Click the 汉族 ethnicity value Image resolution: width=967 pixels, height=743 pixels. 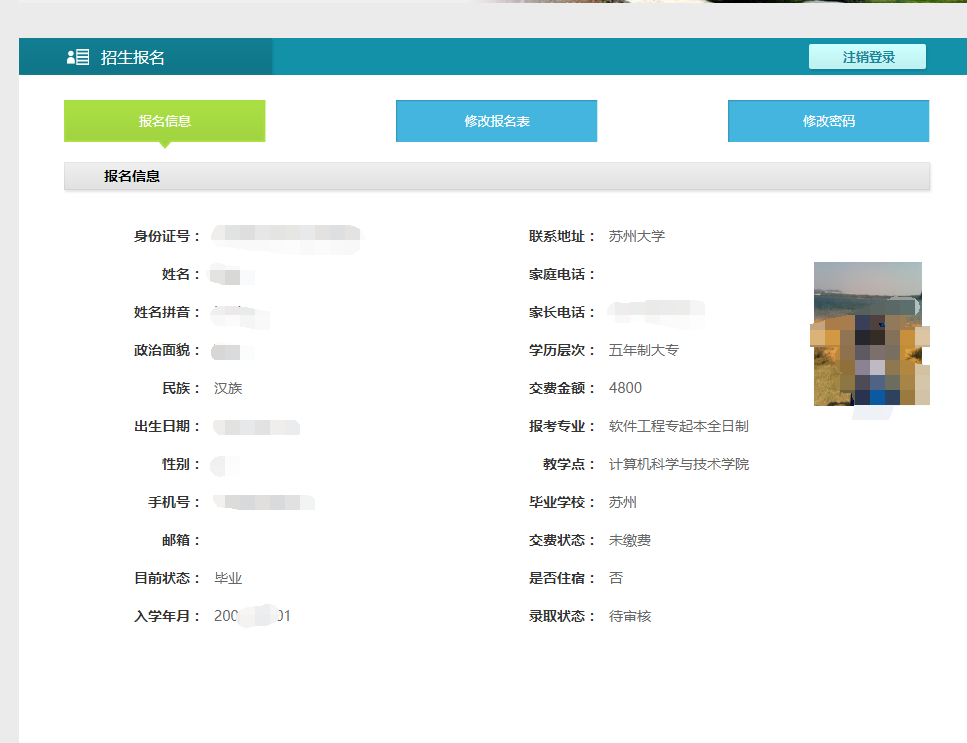coord(228,388)
